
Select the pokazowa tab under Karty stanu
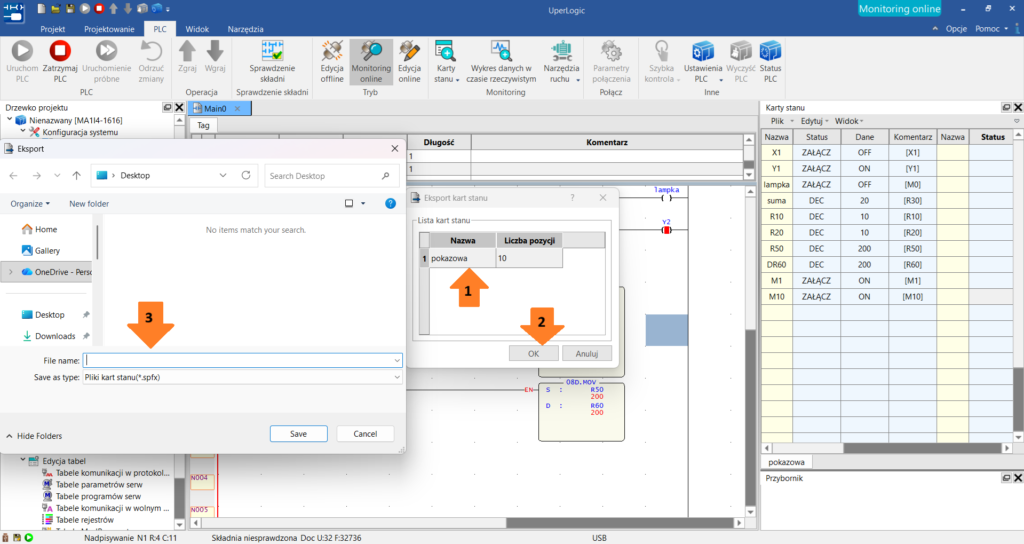(x=786, y=462)
